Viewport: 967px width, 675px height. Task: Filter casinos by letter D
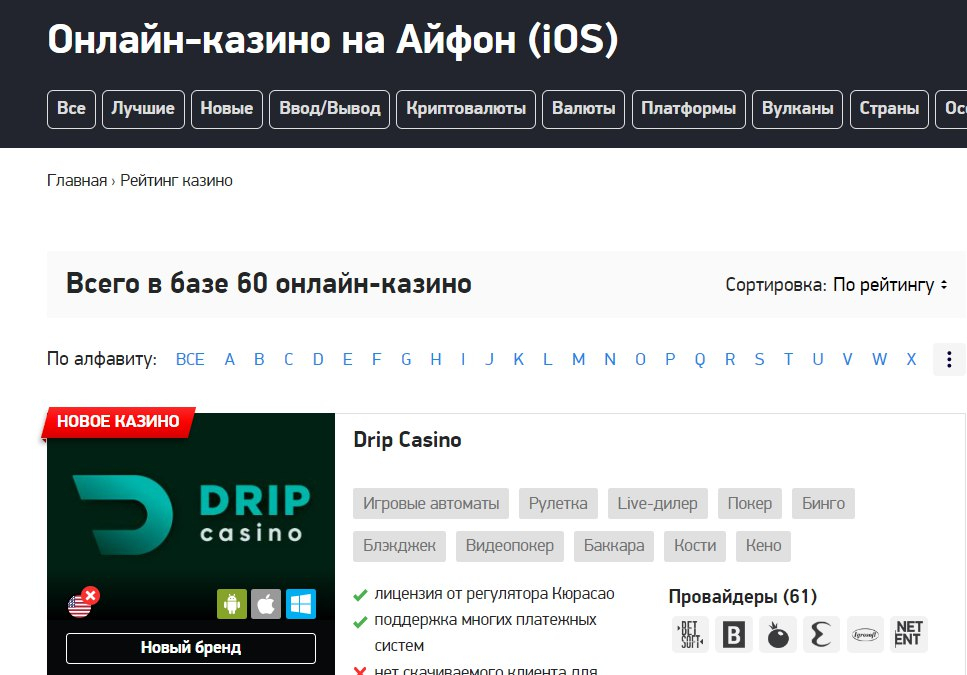[318, 359]
